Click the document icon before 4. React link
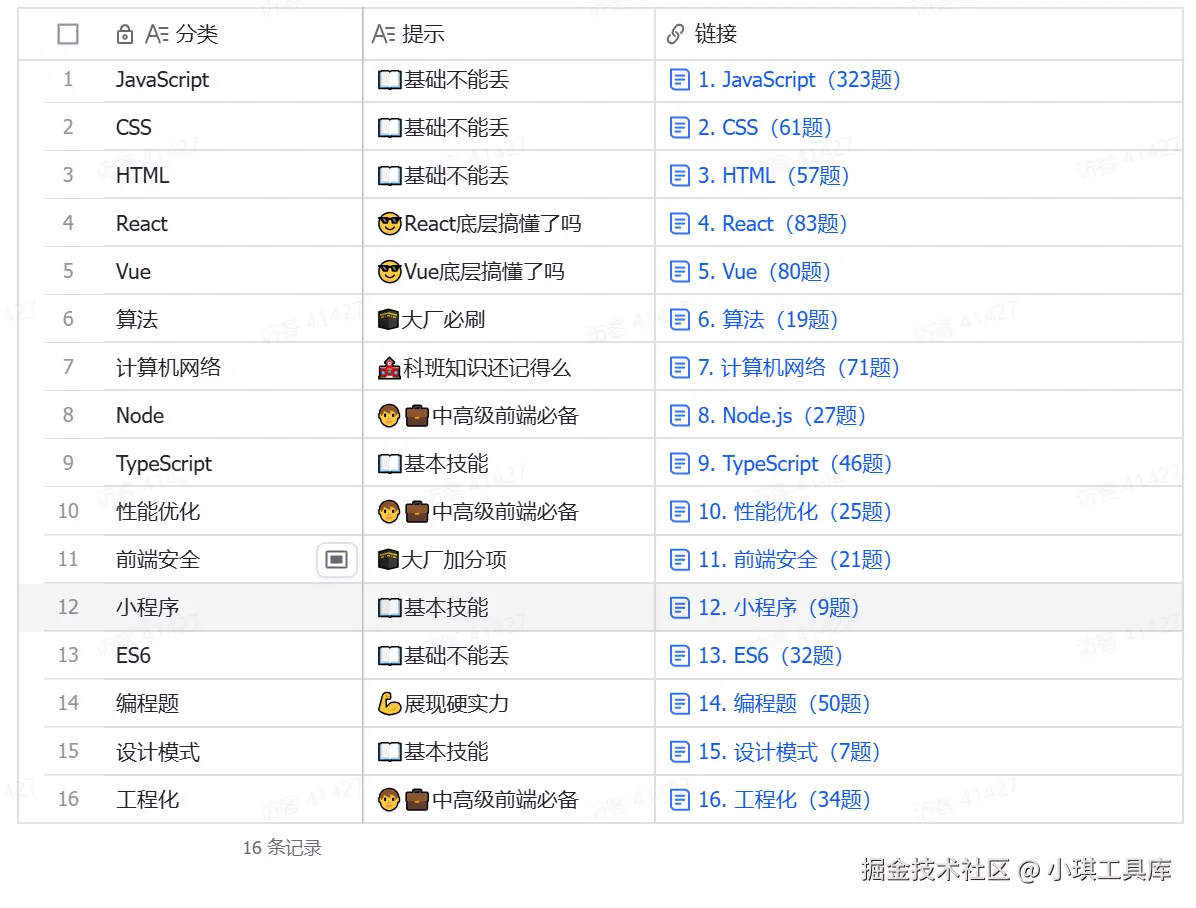1196x908 pixels. point(679,224)
